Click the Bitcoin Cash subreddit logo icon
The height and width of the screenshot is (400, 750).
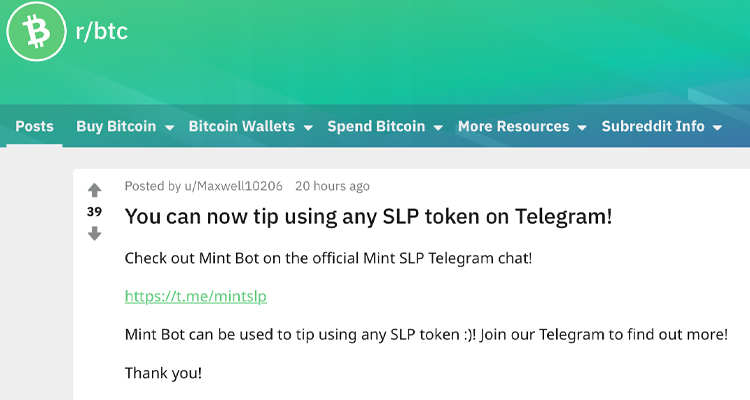36,32
